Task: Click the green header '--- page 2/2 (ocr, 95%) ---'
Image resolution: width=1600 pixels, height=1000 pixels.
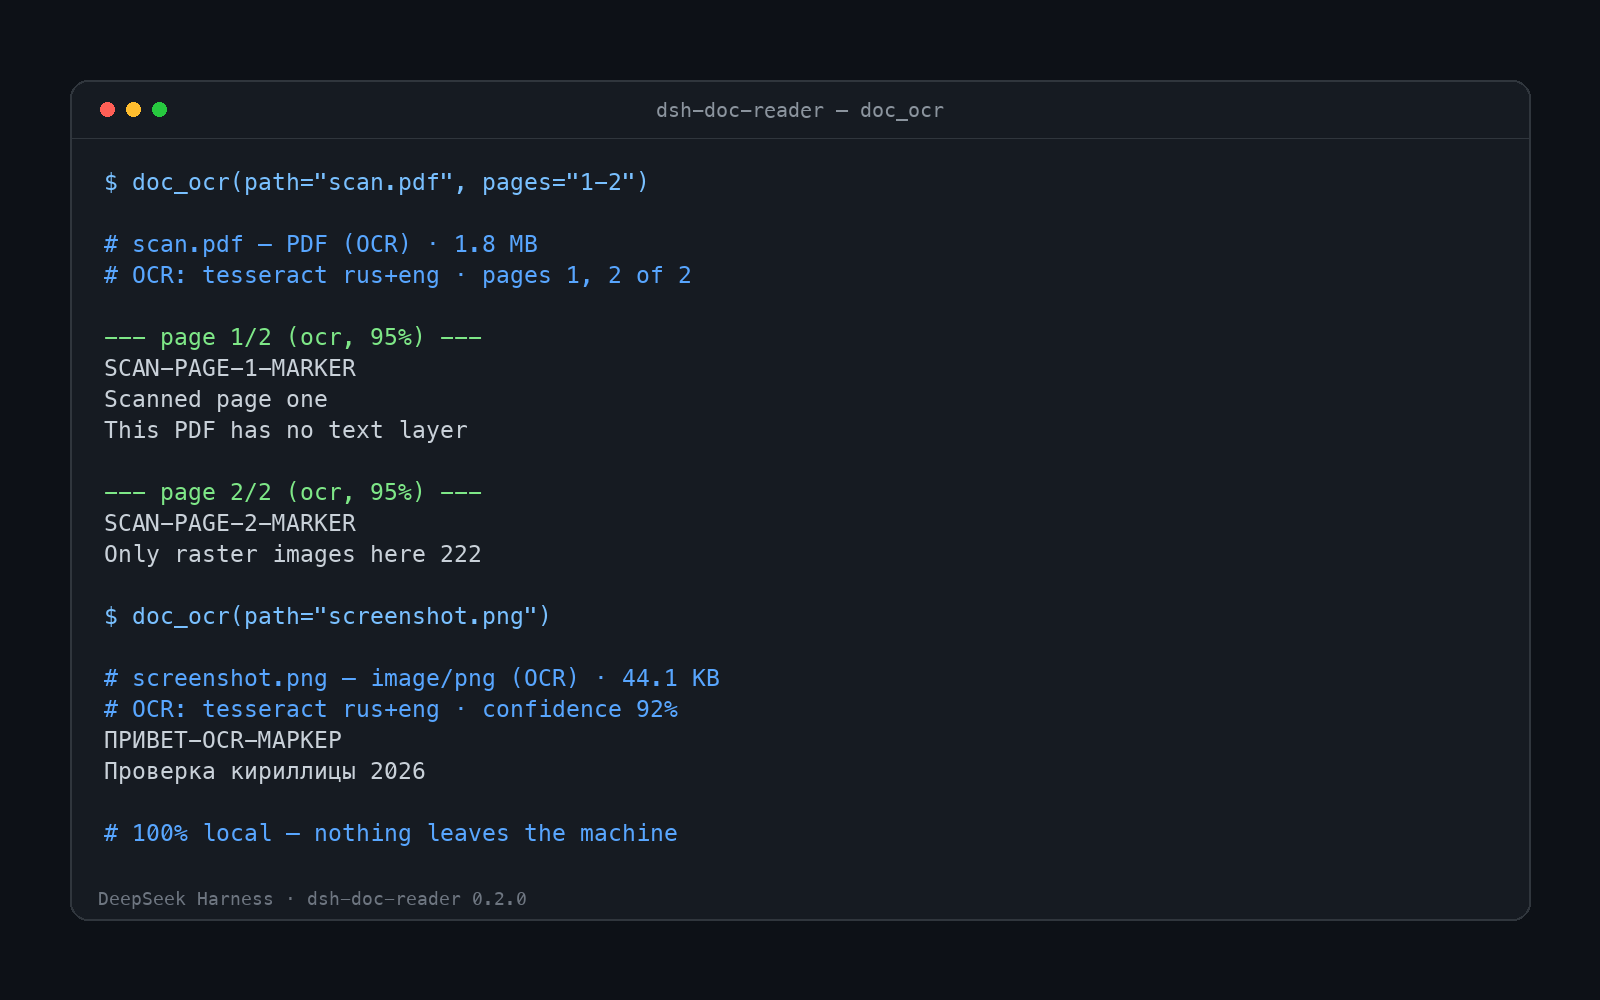Action: tap(293, 492)
